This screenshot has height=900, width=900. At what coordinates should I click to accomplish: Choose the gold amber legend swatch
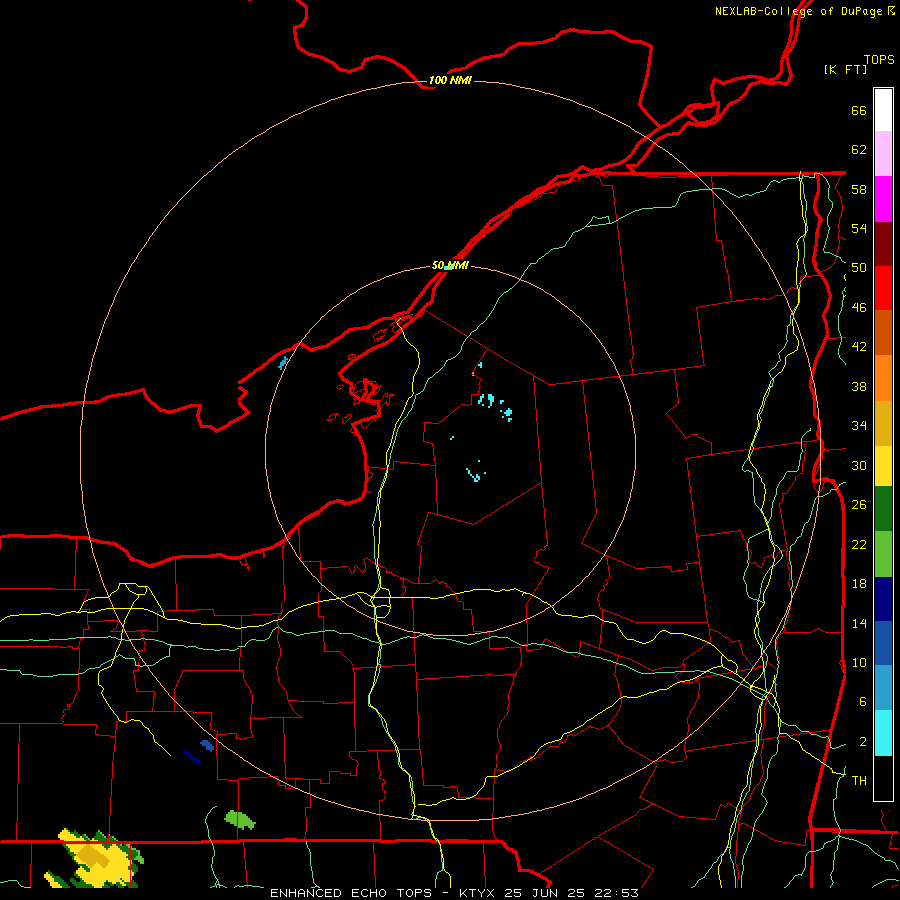883,423
